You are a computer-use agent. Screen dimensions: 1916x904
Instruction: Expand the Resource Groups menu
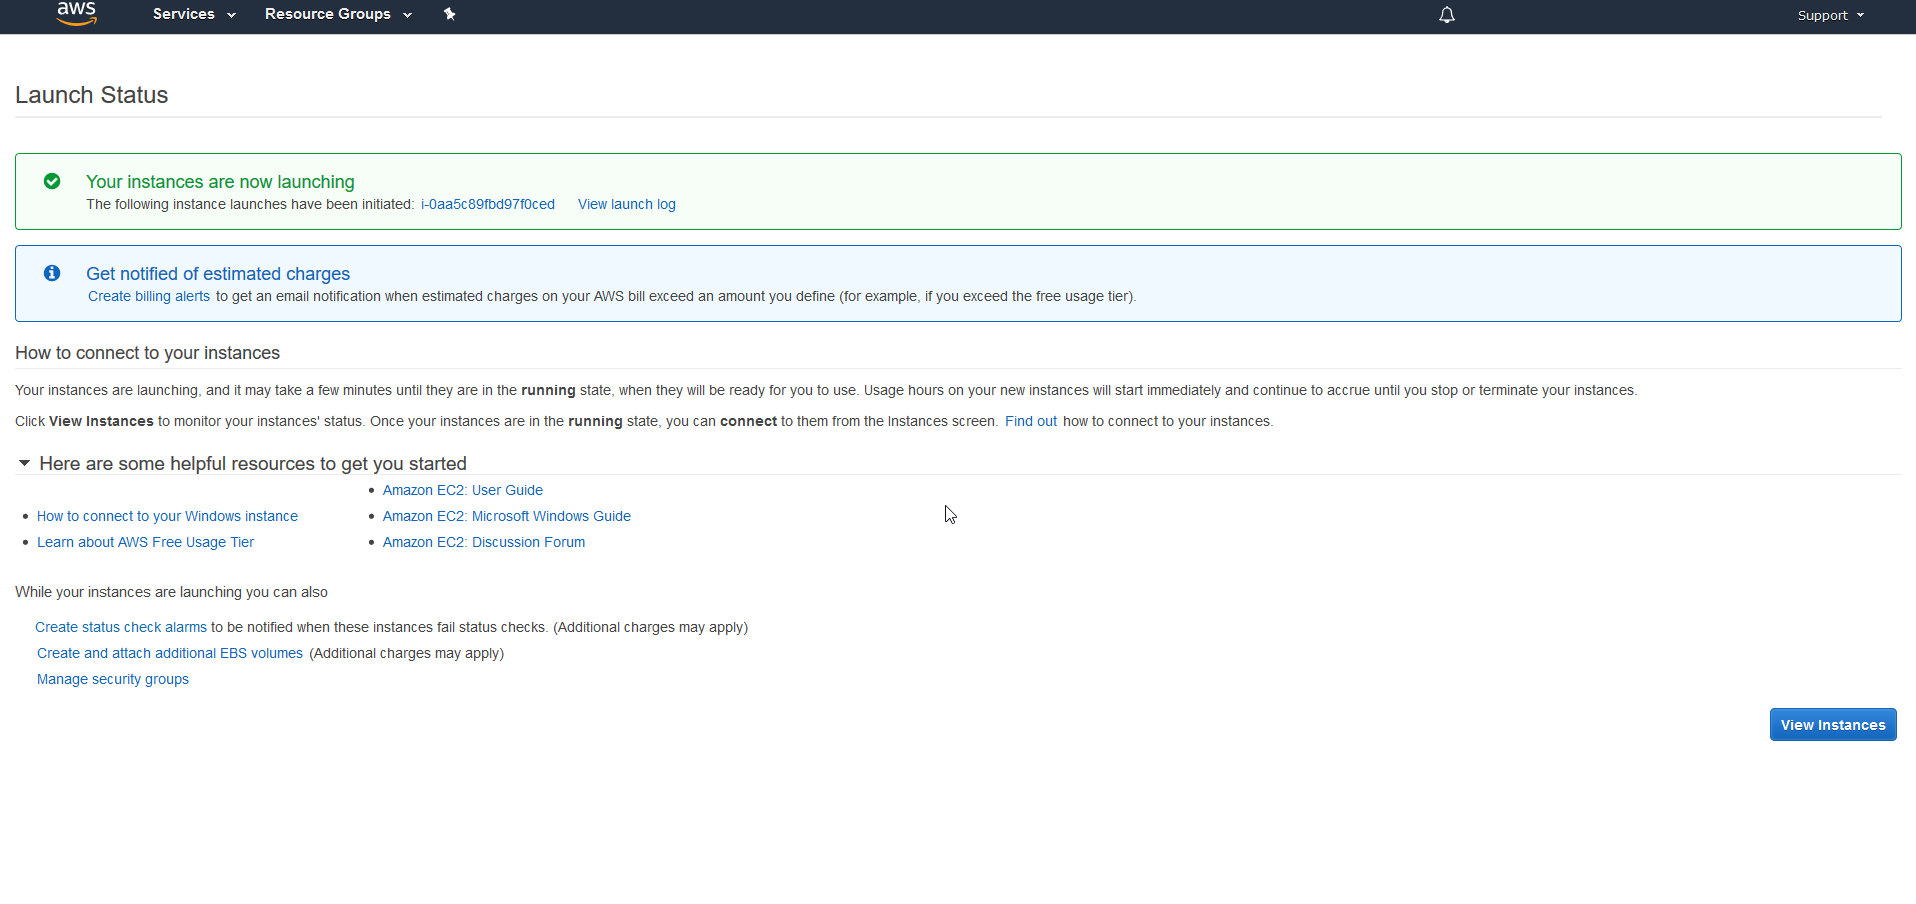338,14
